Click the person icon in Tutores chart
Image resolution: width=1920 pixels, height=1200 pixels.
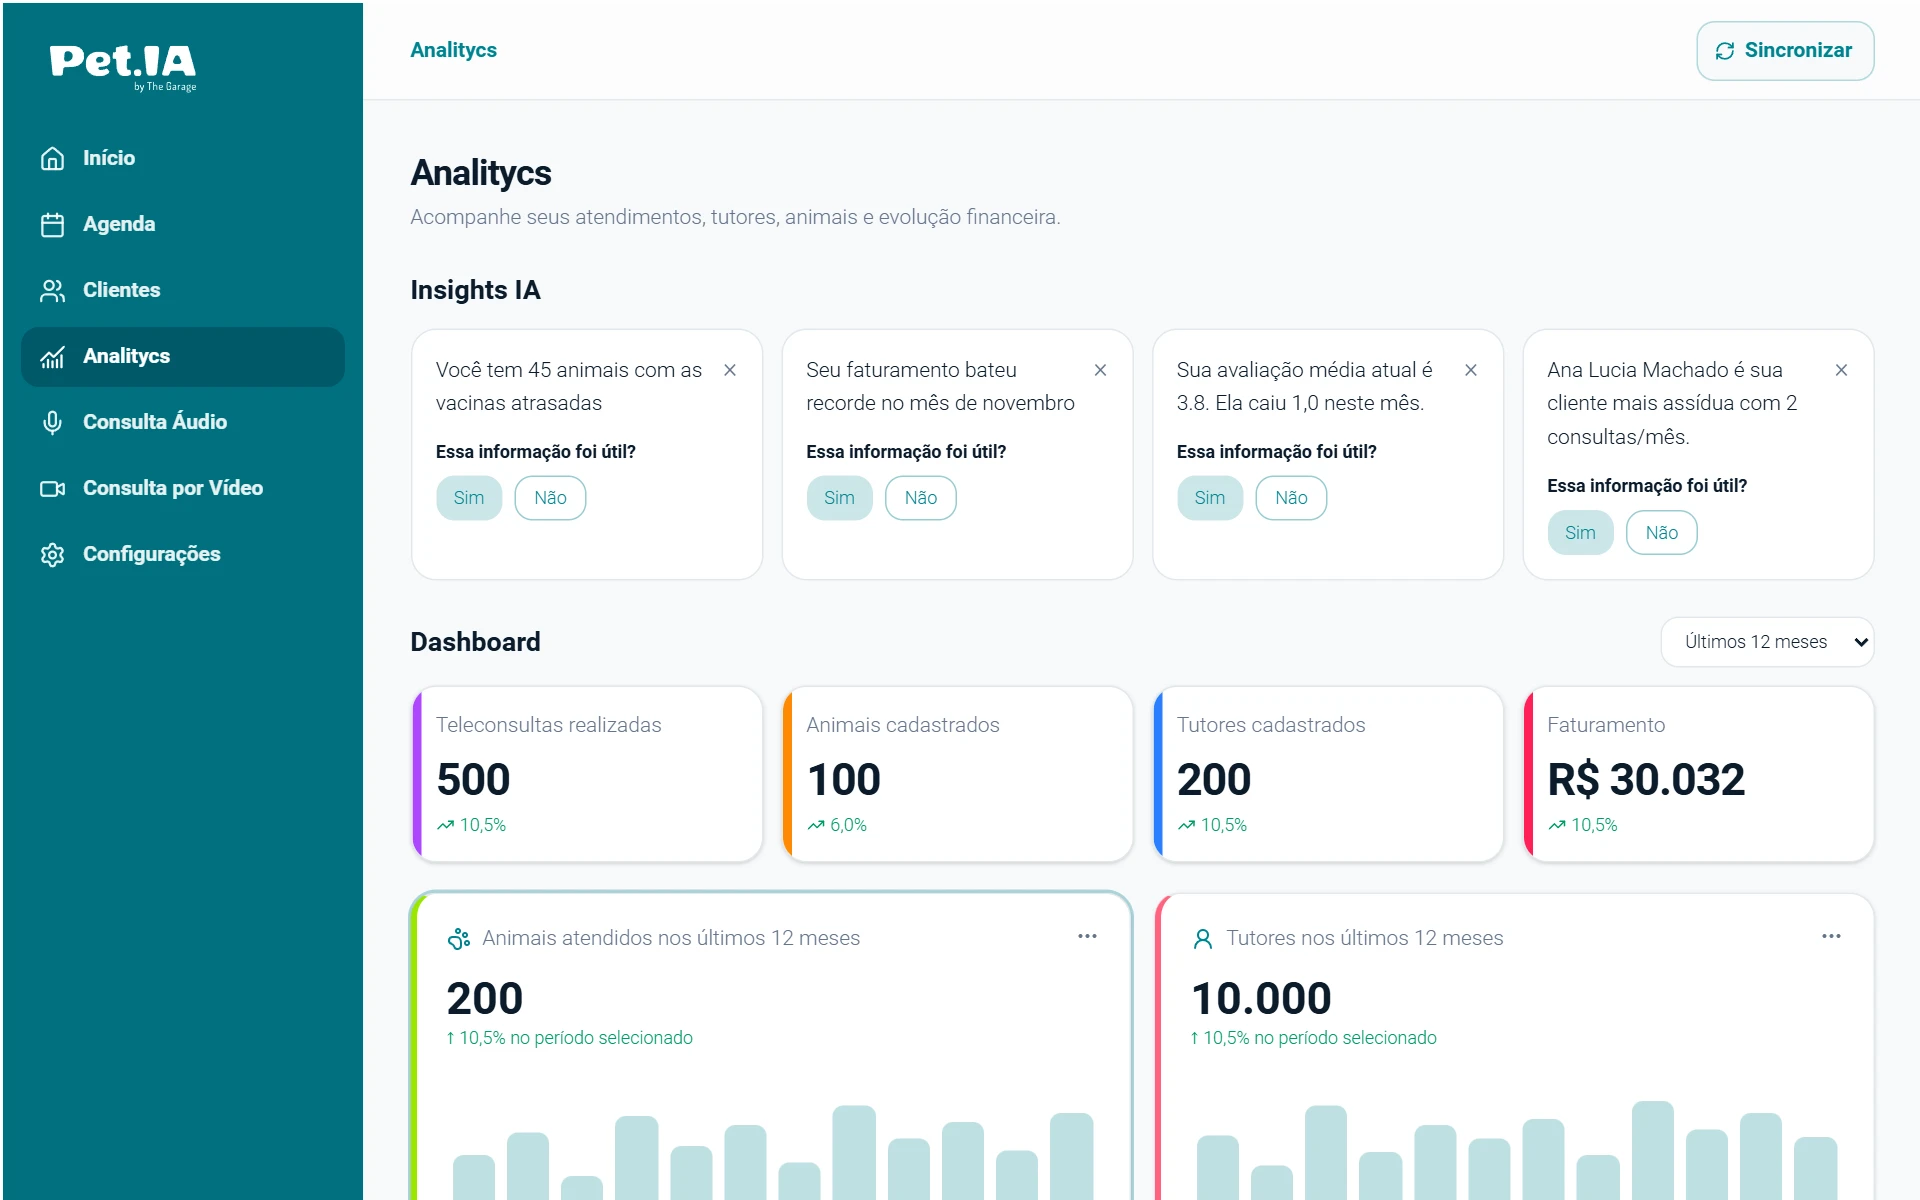[1203, 938]
